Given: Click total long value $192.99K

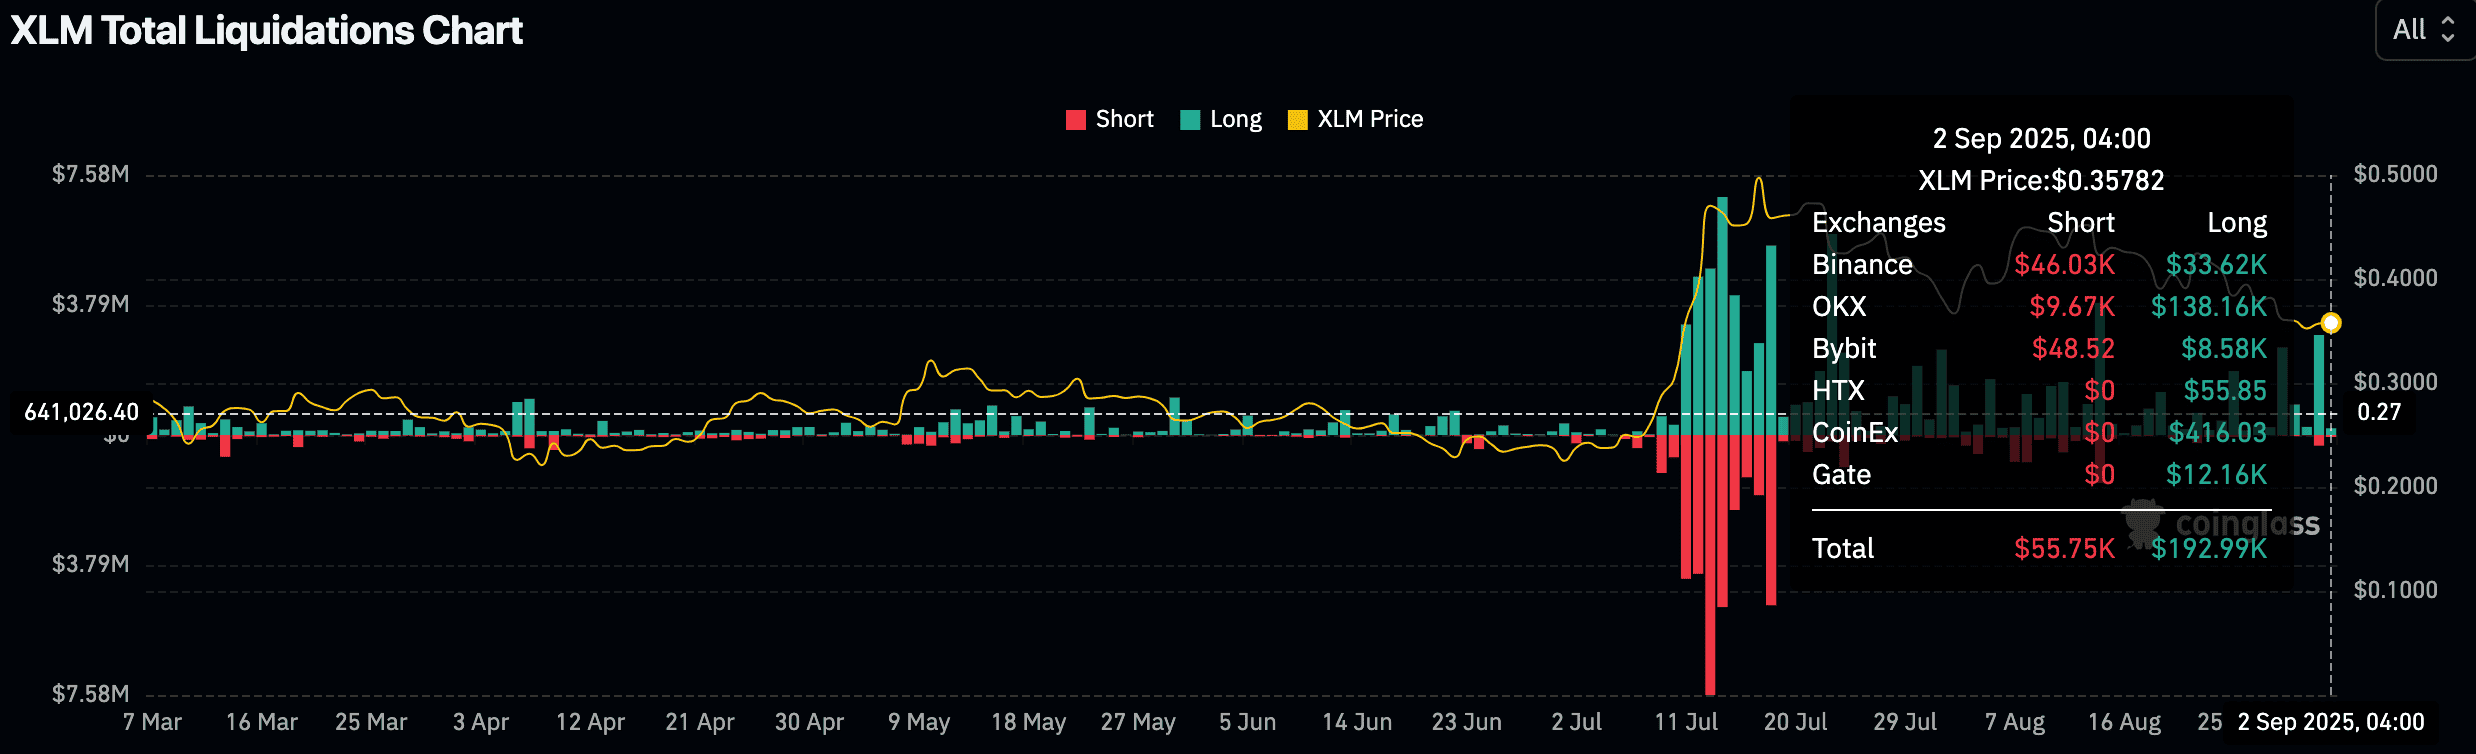Looking at the screenshot, I should [x=2209, y=548].
